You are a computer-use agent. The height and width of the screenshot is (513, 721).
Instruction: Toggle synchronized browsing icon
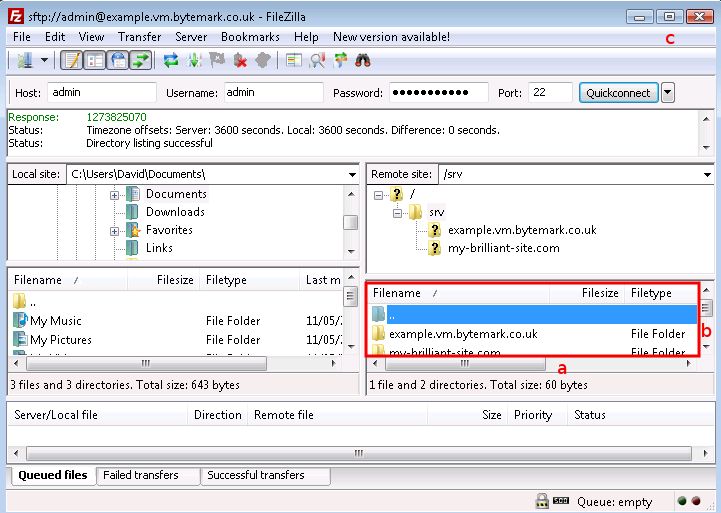point(340,60)
